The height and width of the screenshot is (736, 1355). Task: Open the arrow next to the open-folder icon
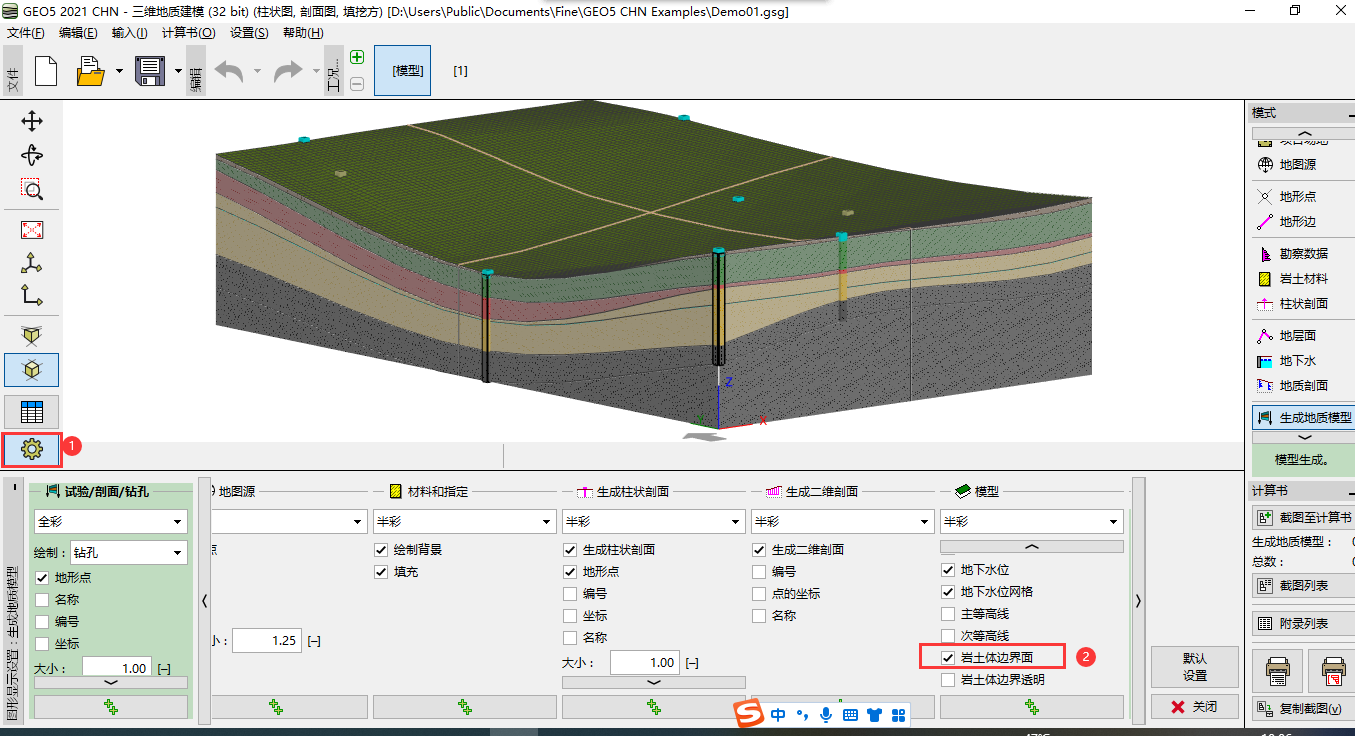(x=119, y=71)
